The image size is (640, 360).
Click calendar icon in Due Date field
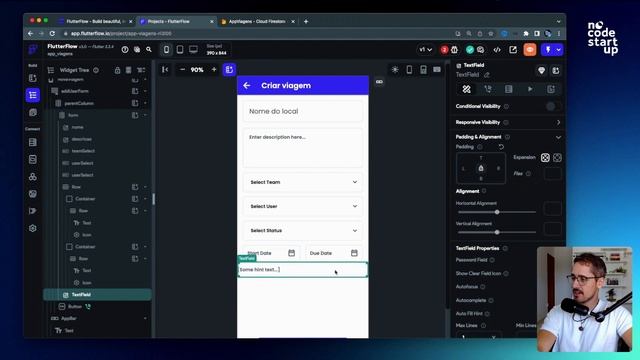point(354,253)
